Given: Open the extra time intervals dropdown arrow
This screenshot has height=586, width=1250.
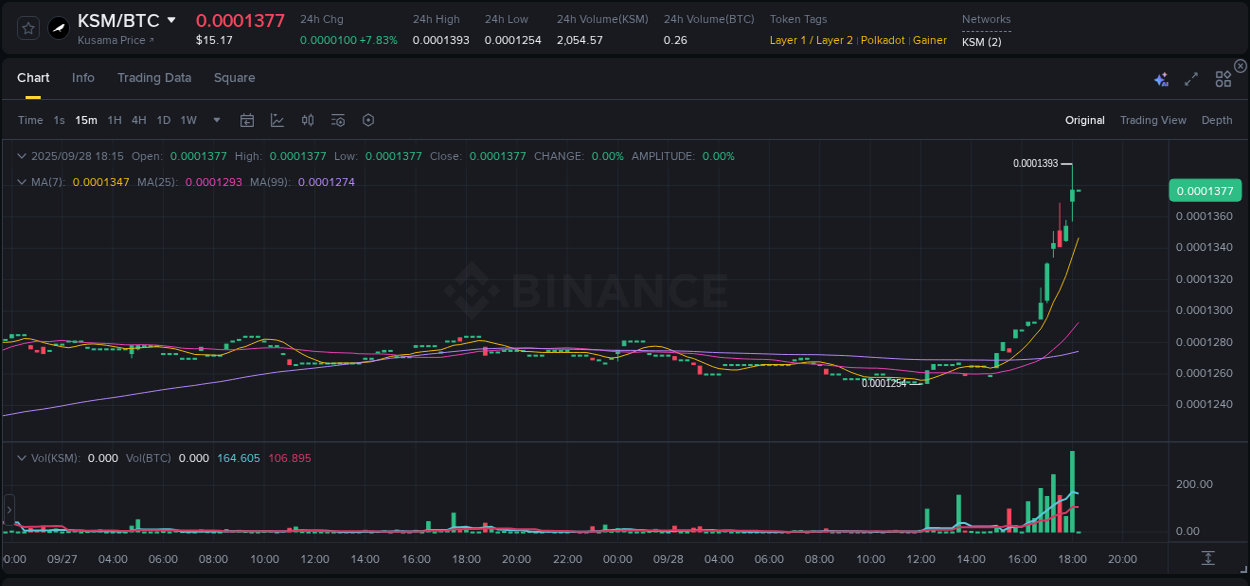Looking at the screenshot, I should [x=215, y=120].
